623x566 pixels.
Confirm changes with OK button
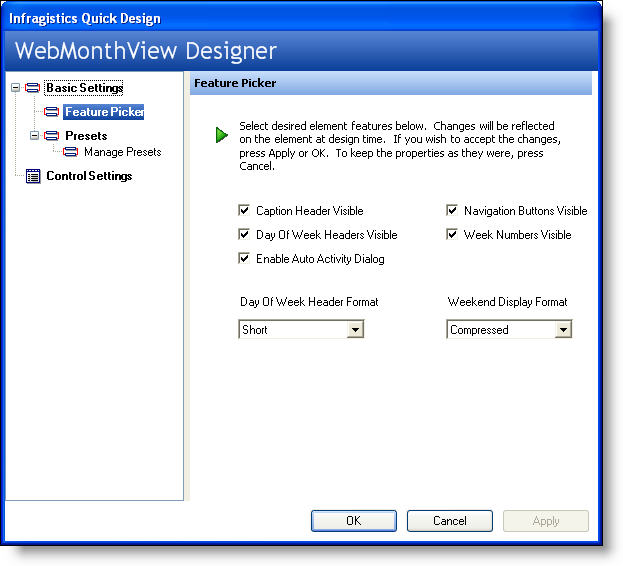click(354, 521)
